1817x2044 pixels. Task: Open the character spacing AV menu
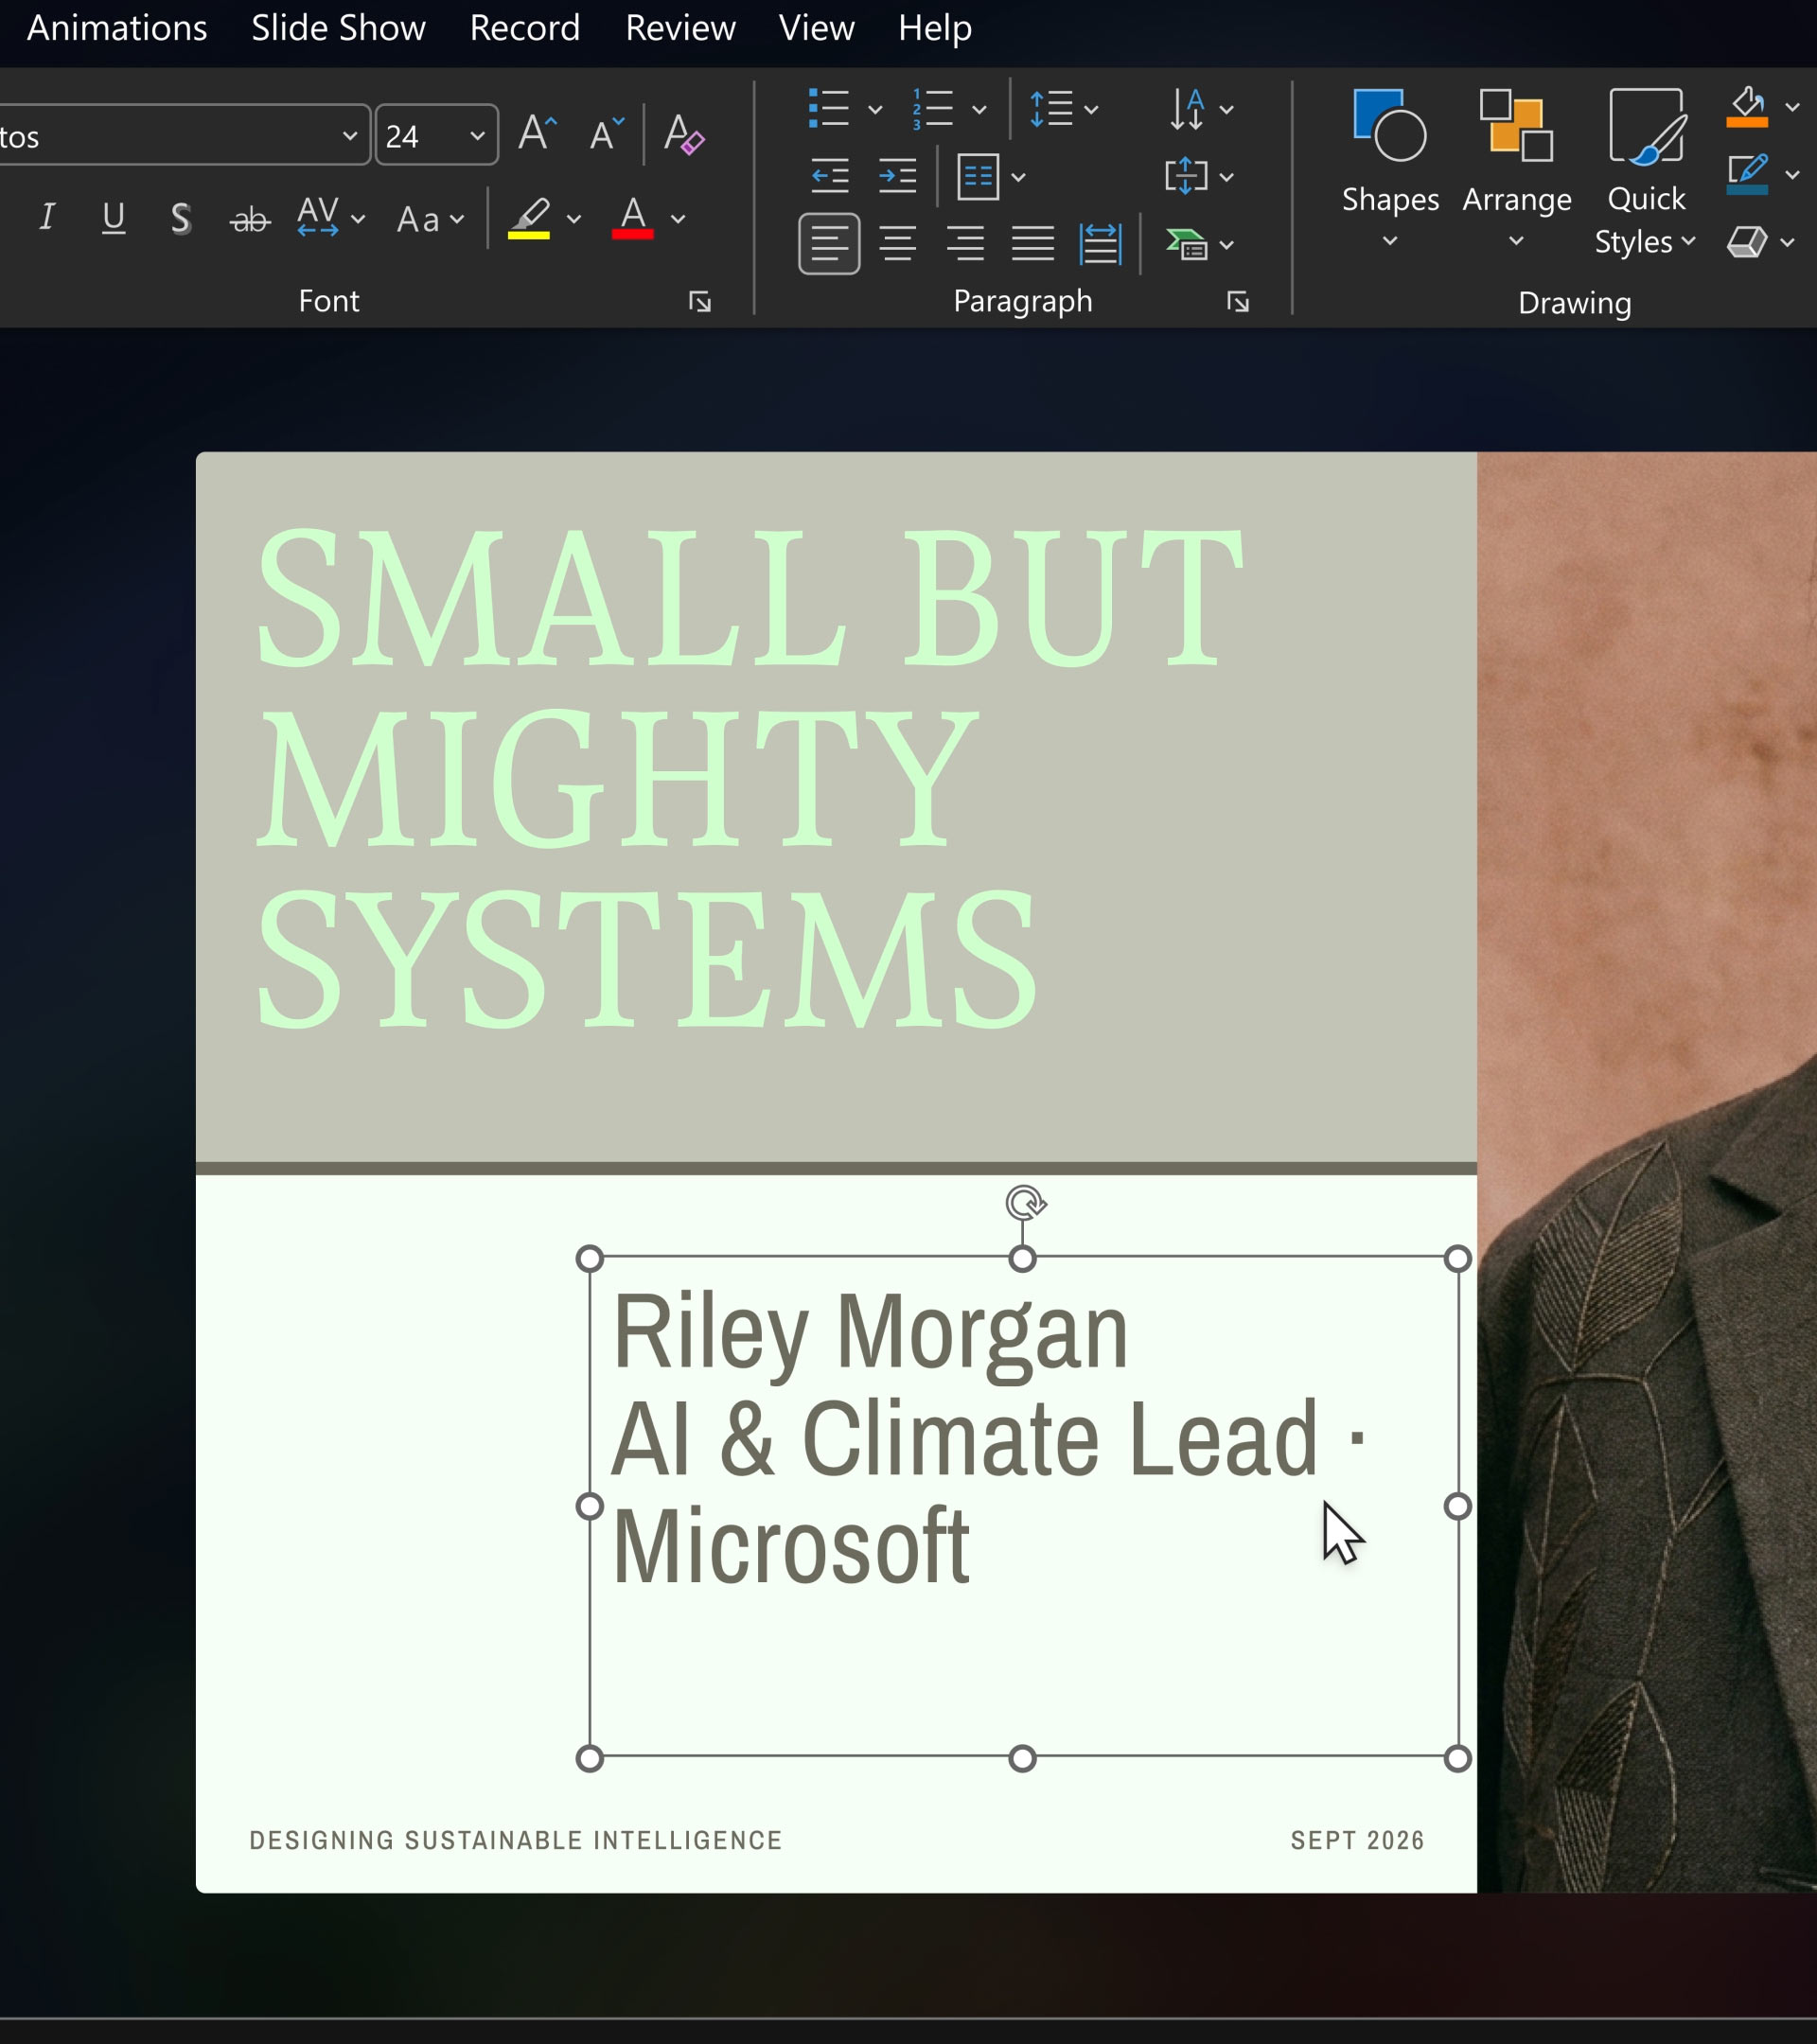point(331,217)
